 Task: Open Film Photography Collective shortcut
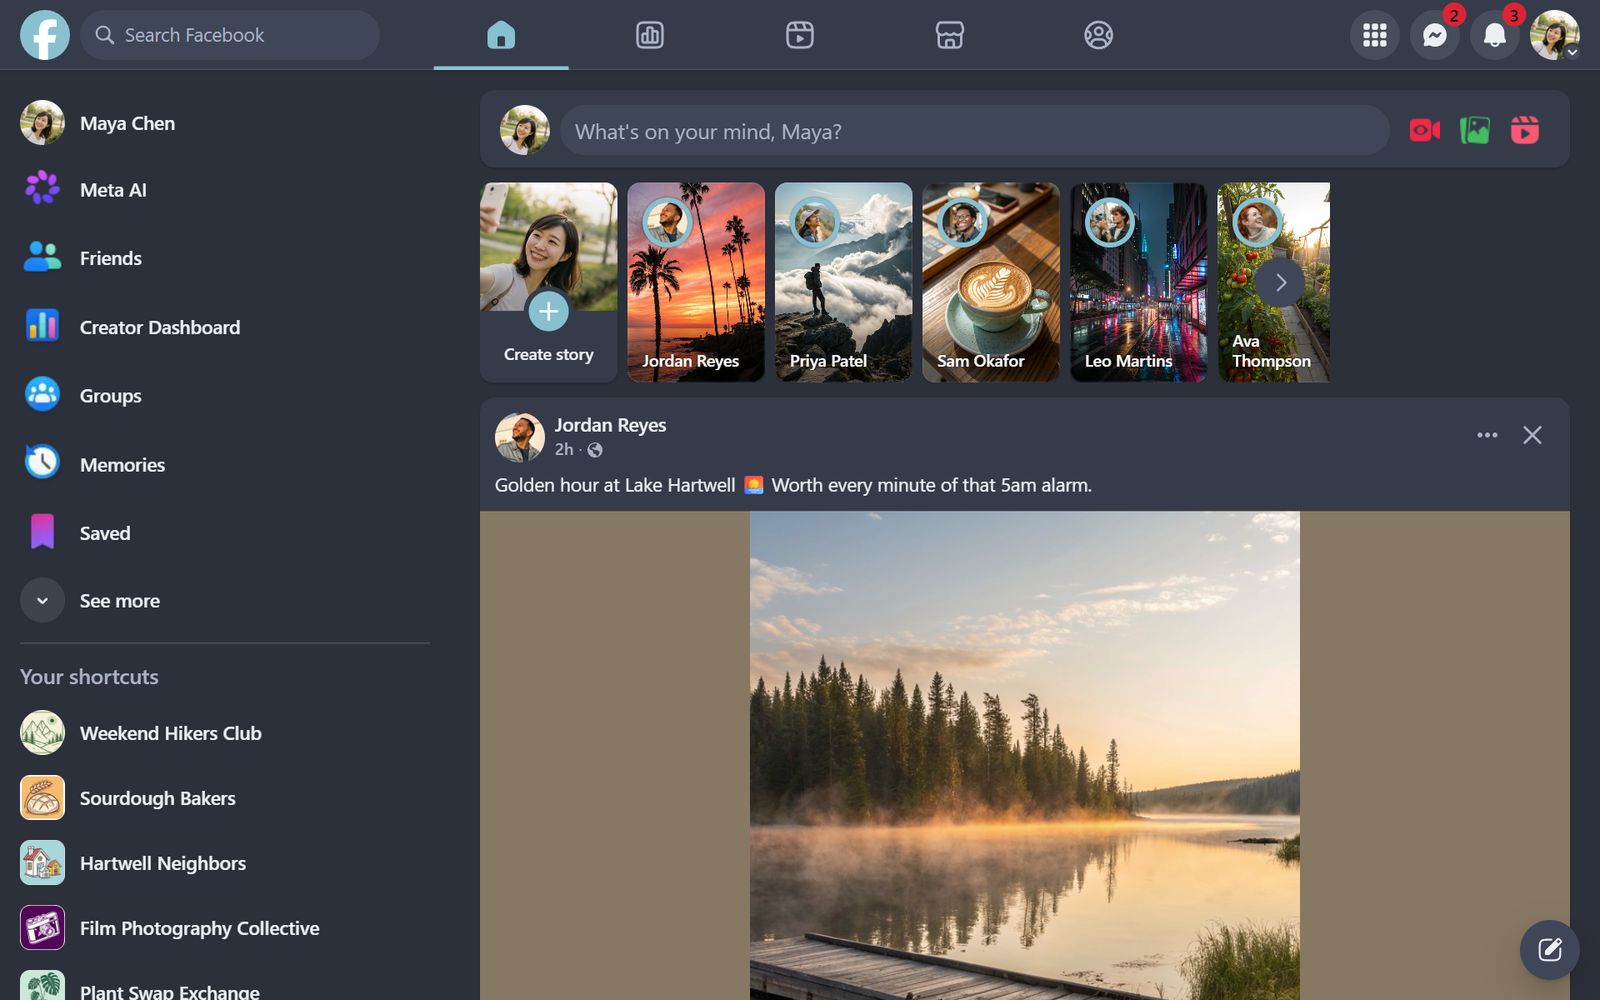point(225,928)
